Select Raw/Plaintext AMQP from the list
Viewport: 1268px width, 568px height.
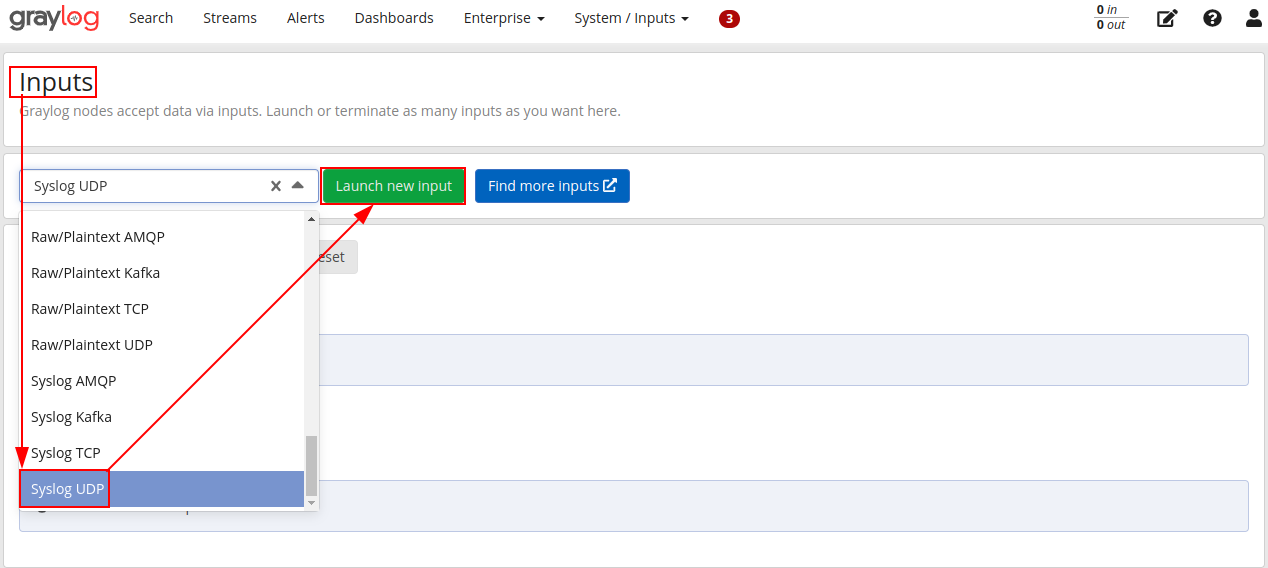pyautogui.click(x=162, y=237)
